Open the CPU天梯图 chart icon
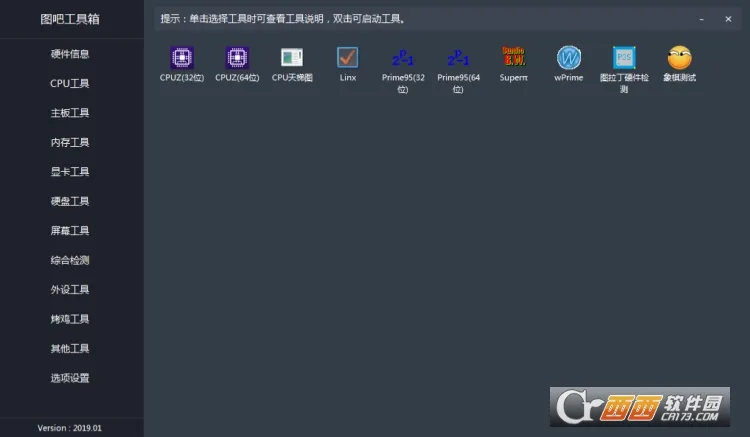Screen dimensions: 750x437 292,58
